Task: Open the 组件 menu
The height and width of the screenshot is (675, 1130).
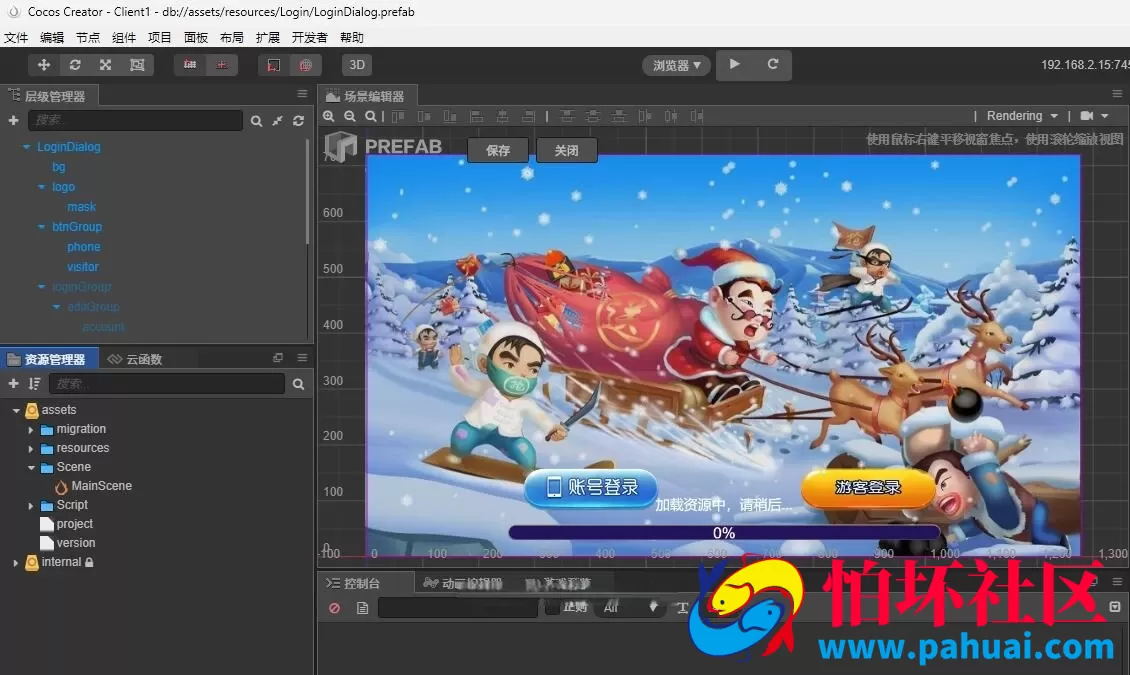Action: pos(124,37)
